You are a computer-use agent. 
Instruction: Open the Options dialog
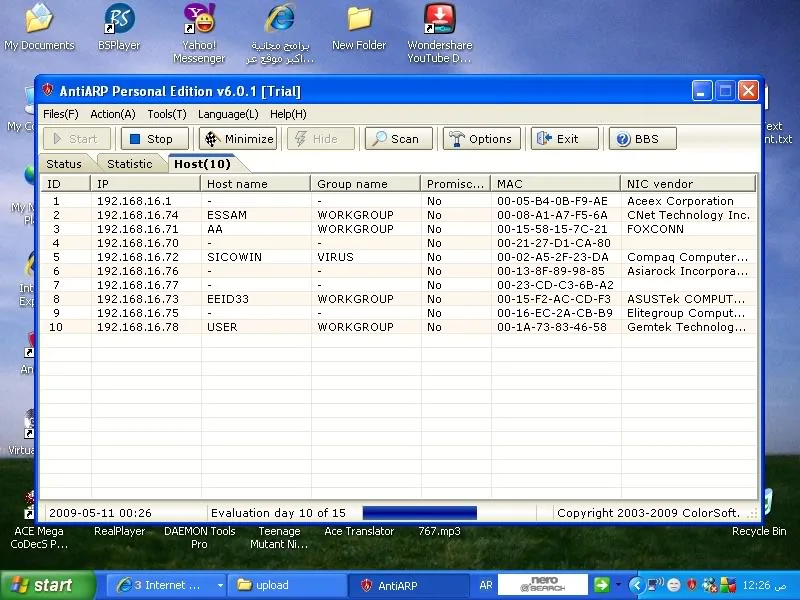(x=482, y=139)
